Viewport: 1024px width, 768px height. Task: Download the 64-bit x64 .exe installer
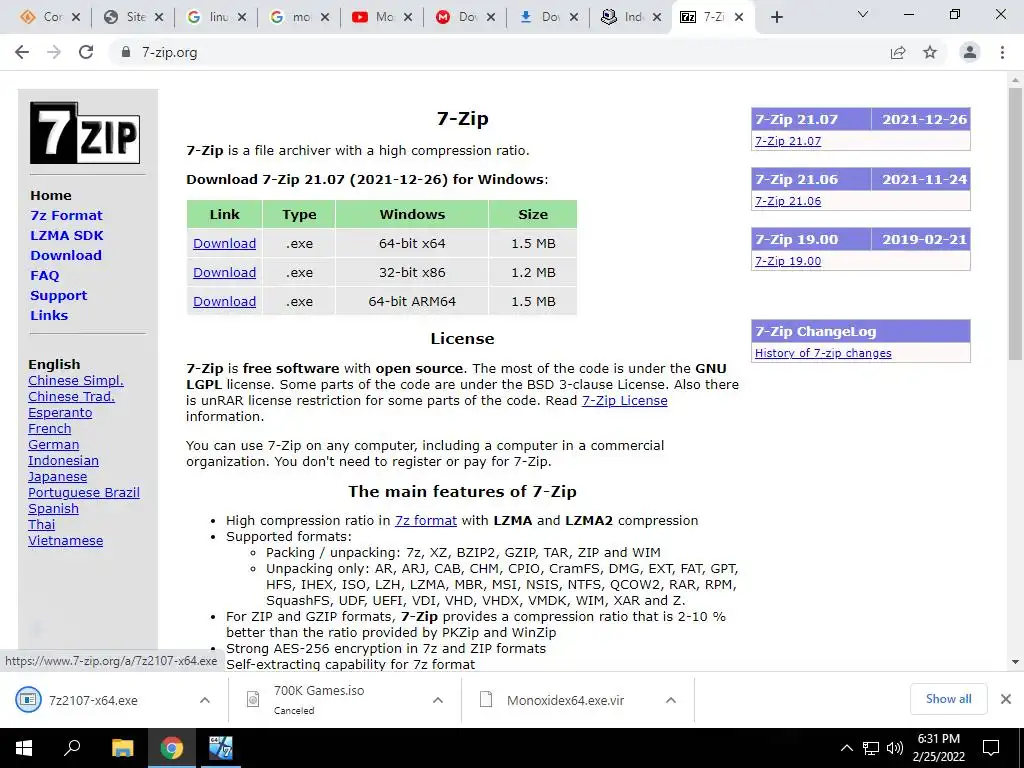click(x=224, y=243)
